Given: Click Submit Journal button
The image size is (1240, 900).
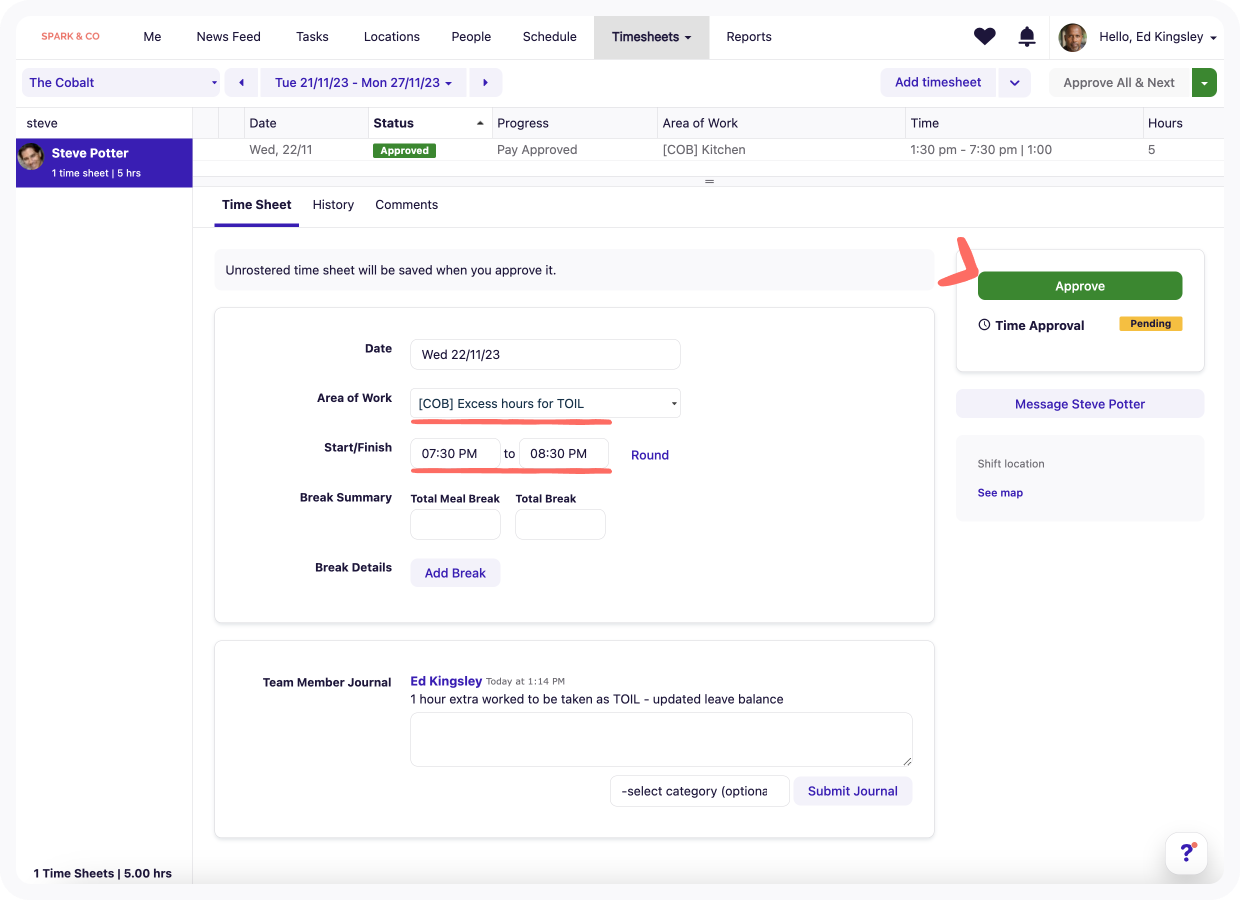Looking at the screenshot, I should (853, 791).
